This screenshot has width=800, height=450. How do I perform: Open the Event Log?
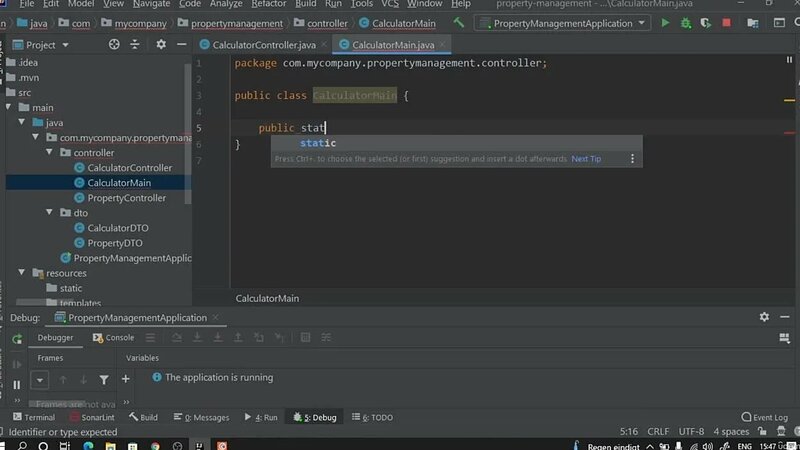[x=764, y=417]
